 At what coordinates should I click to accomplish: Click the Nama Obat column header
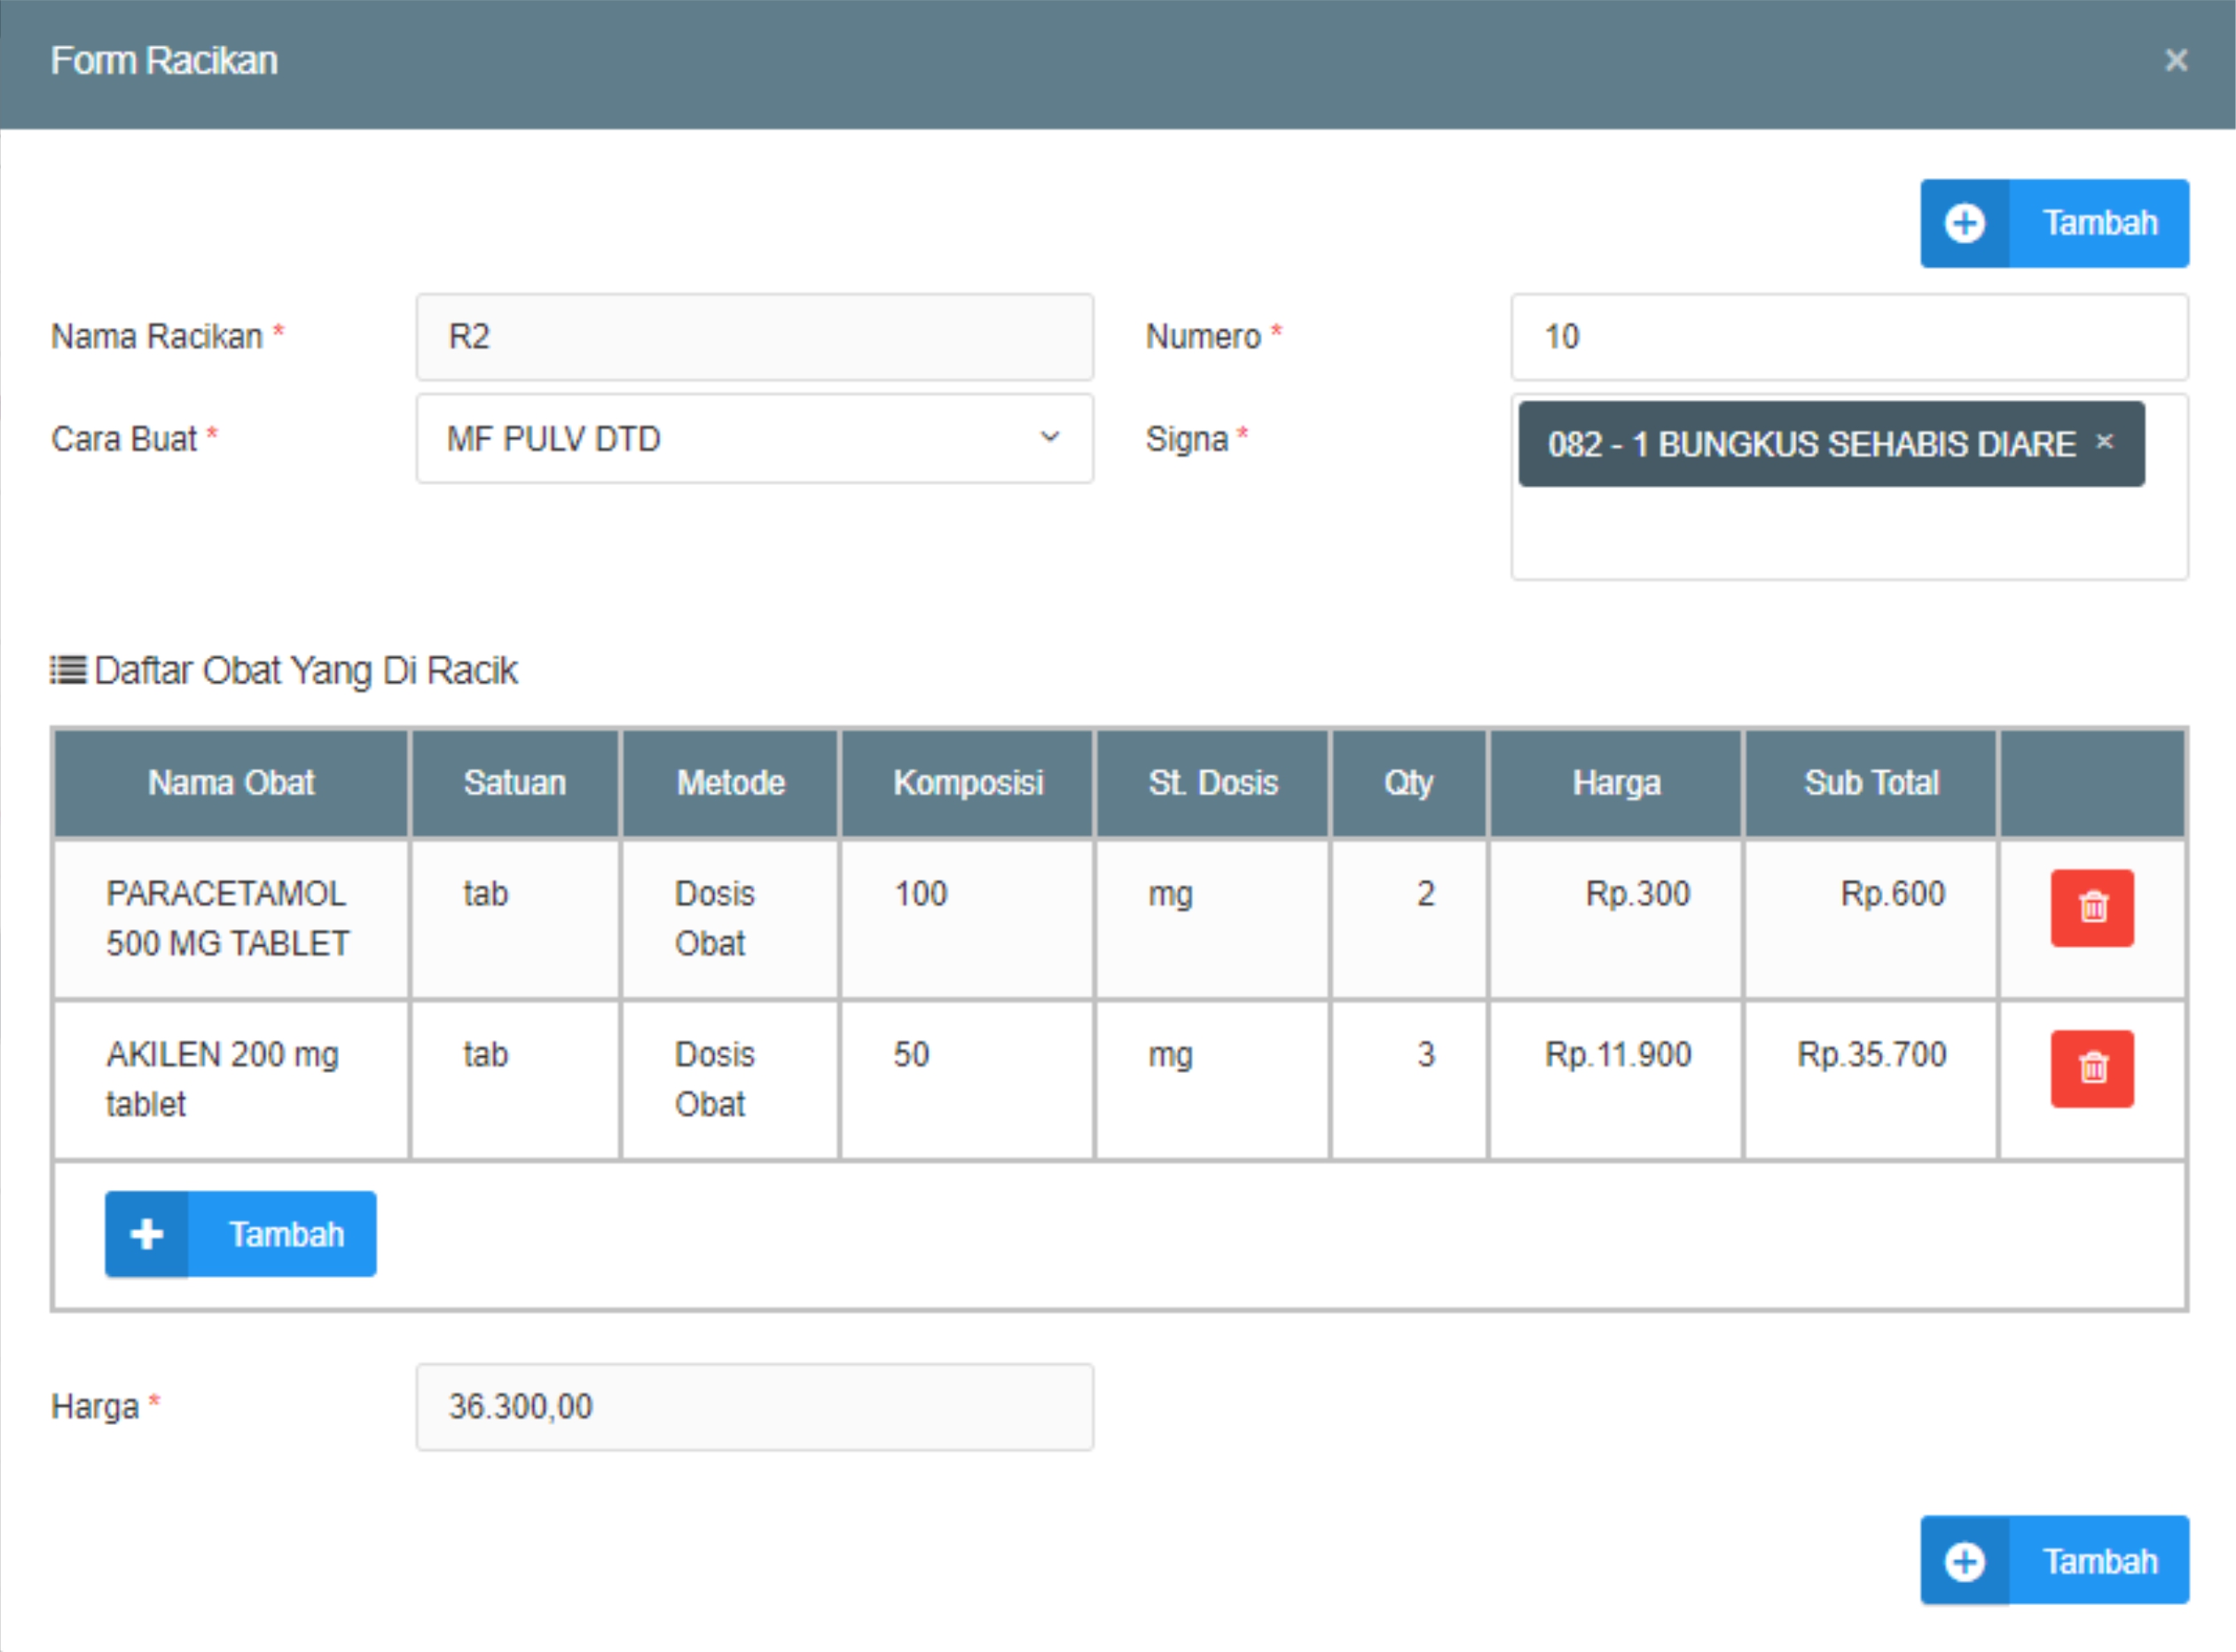231,782
